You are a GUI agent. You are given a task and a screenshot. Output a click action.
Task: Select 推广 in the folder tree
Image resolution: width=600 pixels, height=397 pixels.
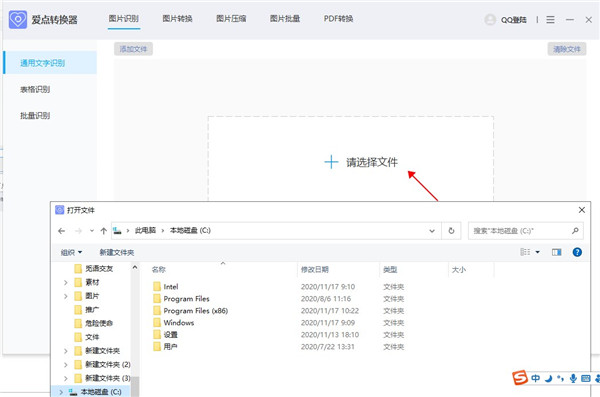92,309
